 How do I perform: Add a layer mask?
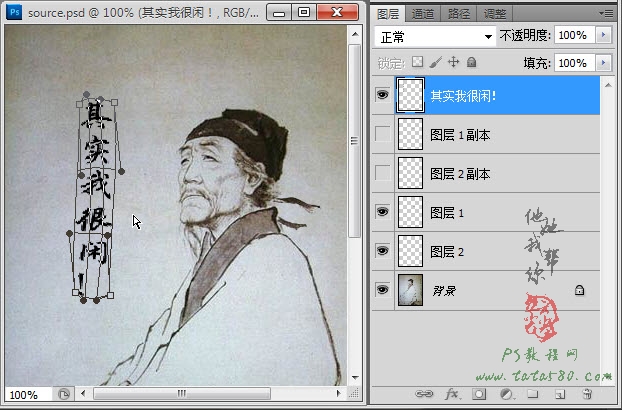(x=479, y=394)
